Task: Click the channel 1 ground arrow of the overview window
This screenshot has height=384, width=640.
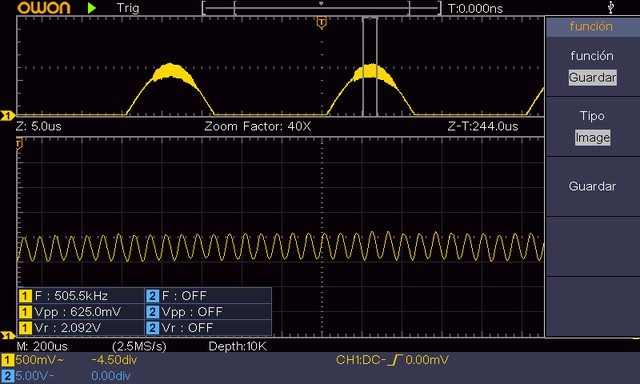Action: pos(7,115)
